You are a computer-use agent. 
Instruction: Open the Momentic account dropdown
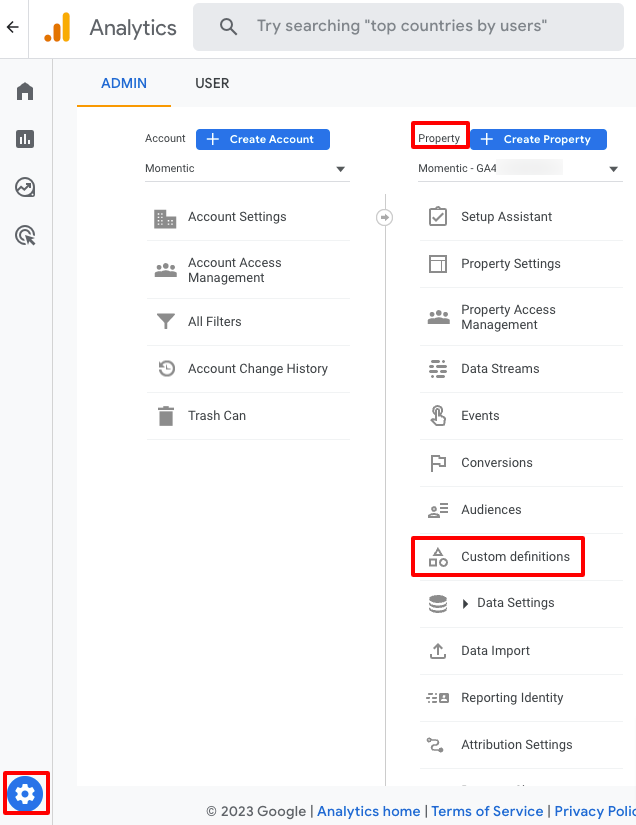[247, 168]
